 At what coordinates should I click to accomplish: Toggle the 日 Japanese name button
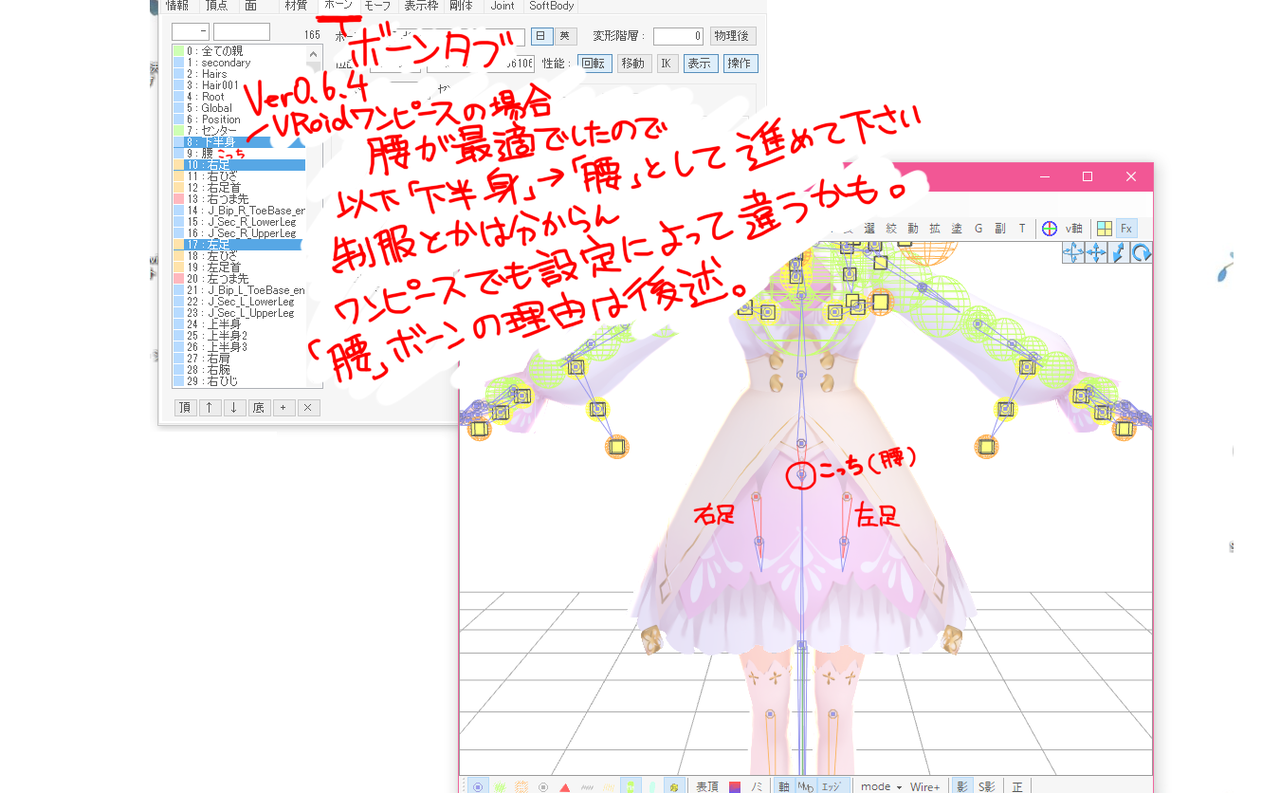(x=541, y=36)
